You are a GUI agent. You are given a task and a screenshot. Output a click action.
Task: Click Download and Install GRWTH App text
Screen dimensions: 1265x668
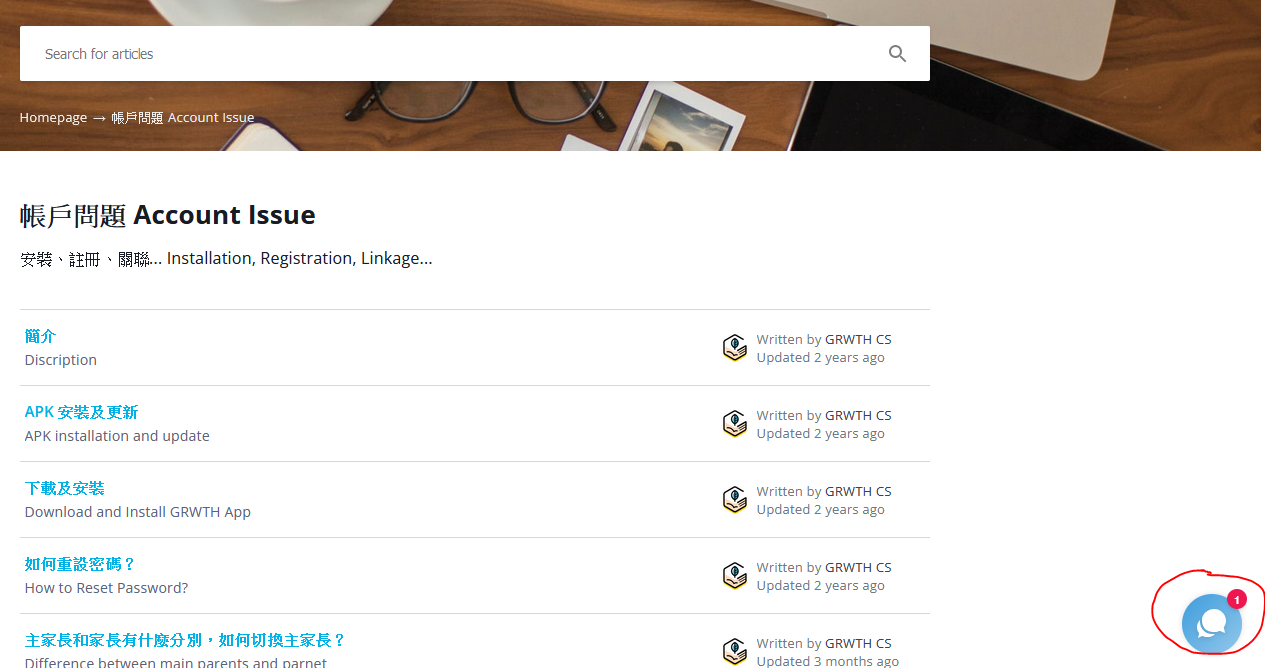click(138, 512)
